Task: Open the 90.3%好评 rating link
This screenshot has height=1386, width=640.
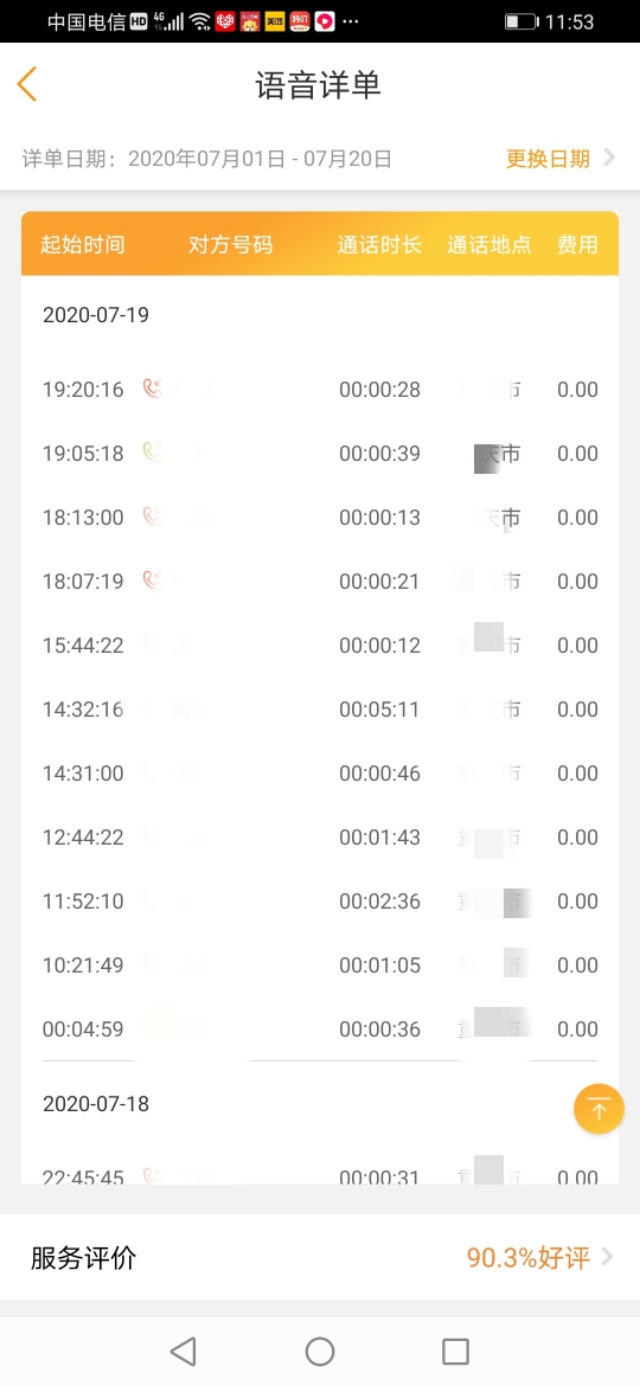Action: (x=528, y=1257)
